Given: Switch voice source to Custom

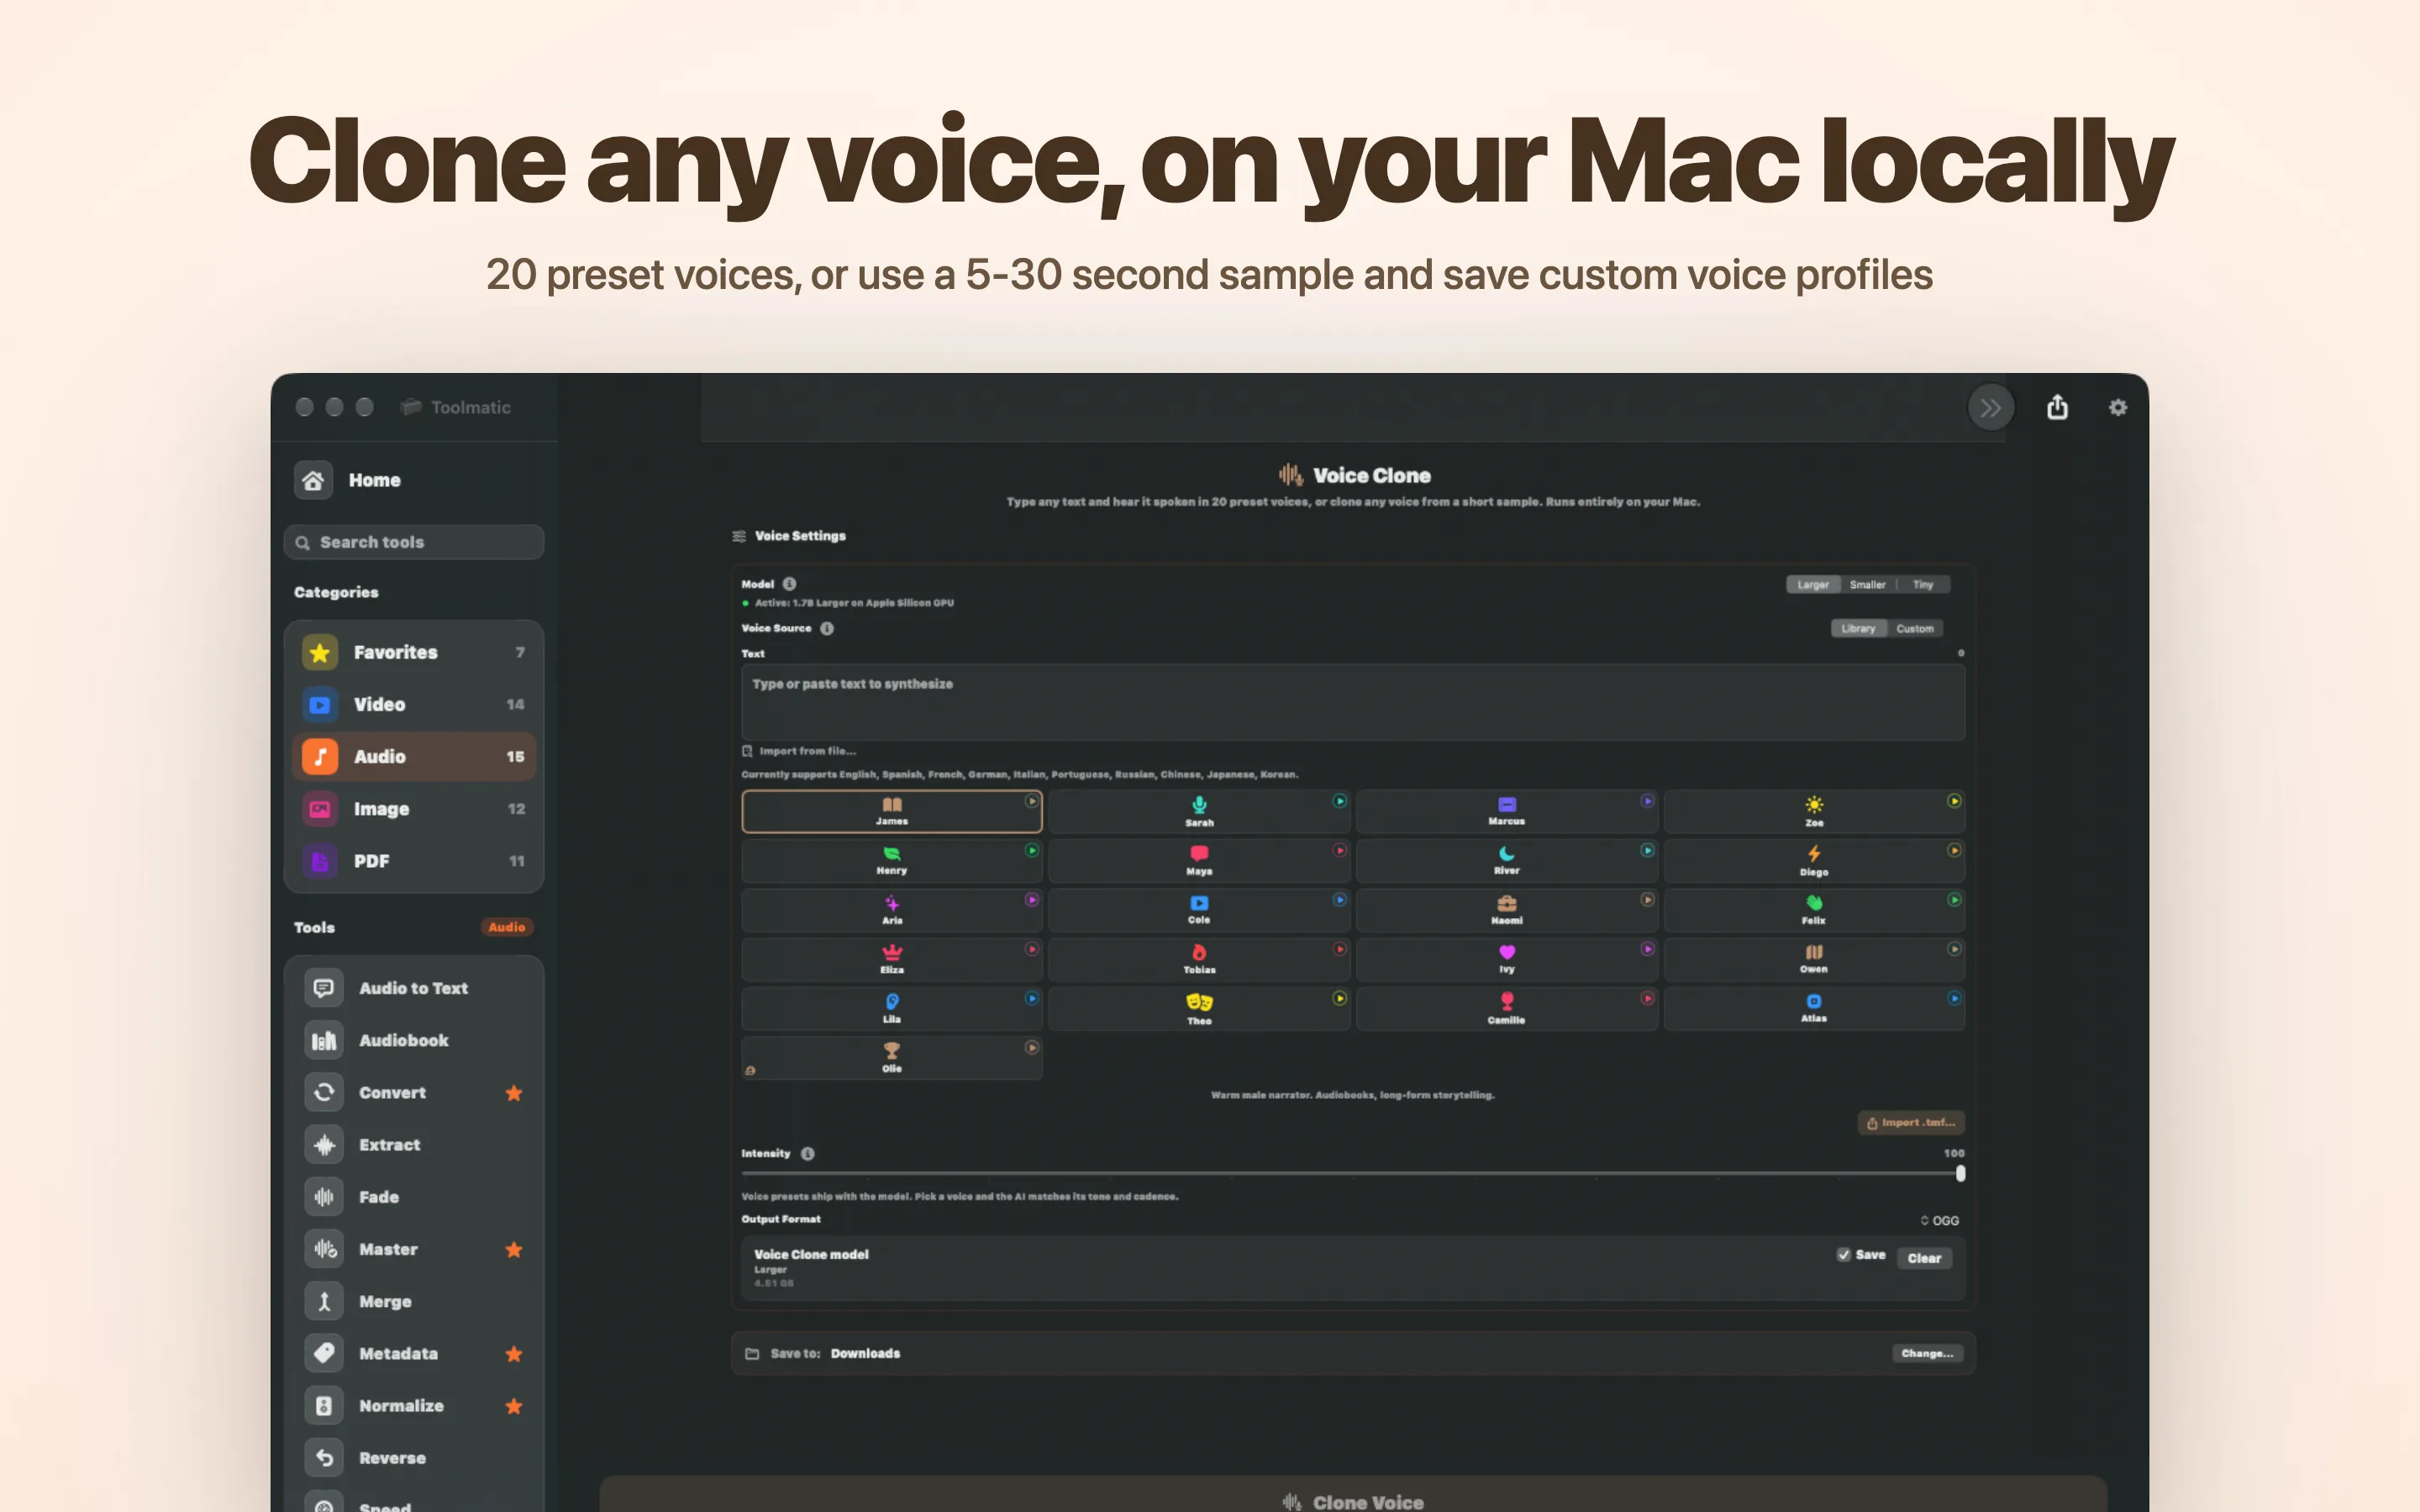Looking at the screenshot, I should click(1914, 628).
